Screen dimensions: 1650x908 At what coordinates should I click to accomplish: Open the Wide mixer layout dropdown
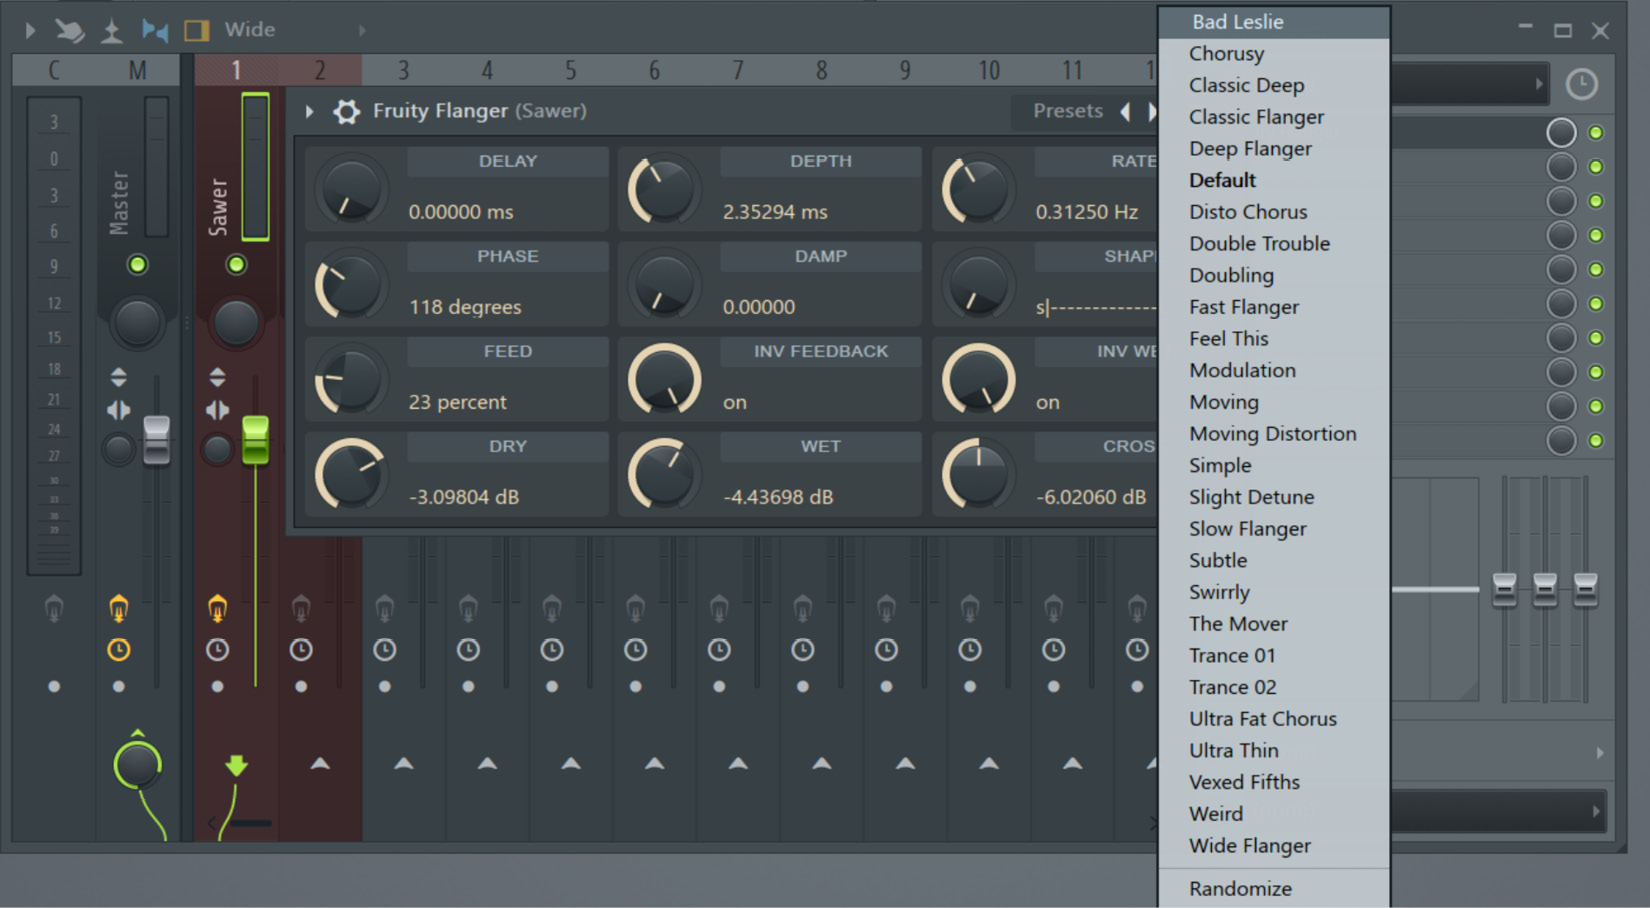250,30
